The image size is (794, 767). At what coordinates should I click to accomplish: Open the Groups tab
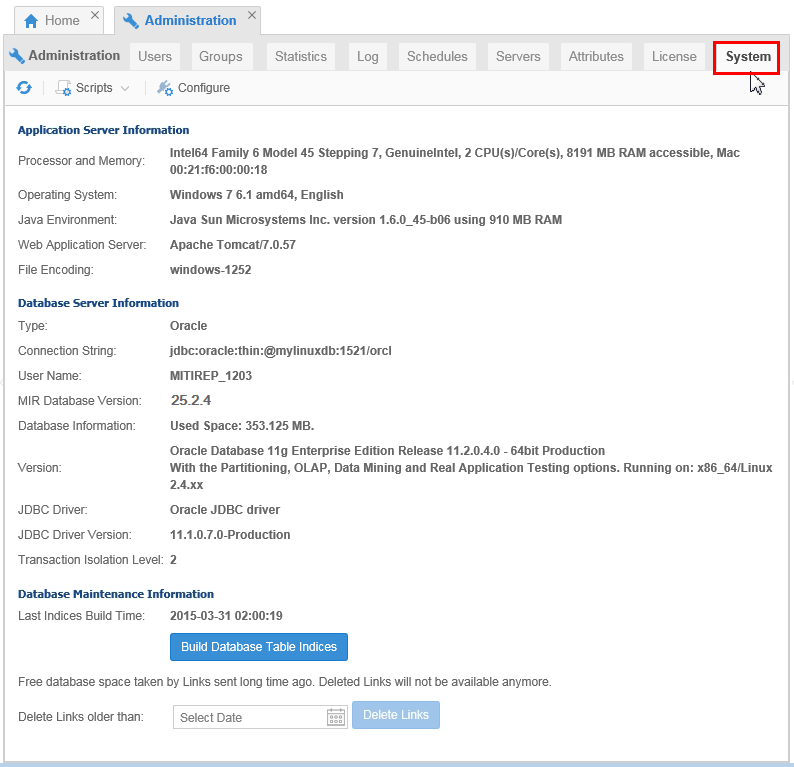pos(221,56)
